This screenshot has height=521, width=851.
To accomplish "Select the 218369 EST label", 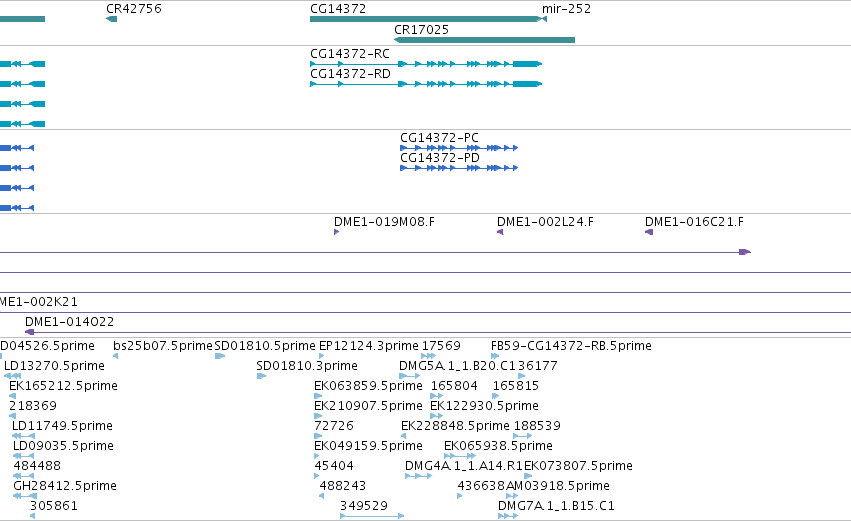I will coord(33,406).
